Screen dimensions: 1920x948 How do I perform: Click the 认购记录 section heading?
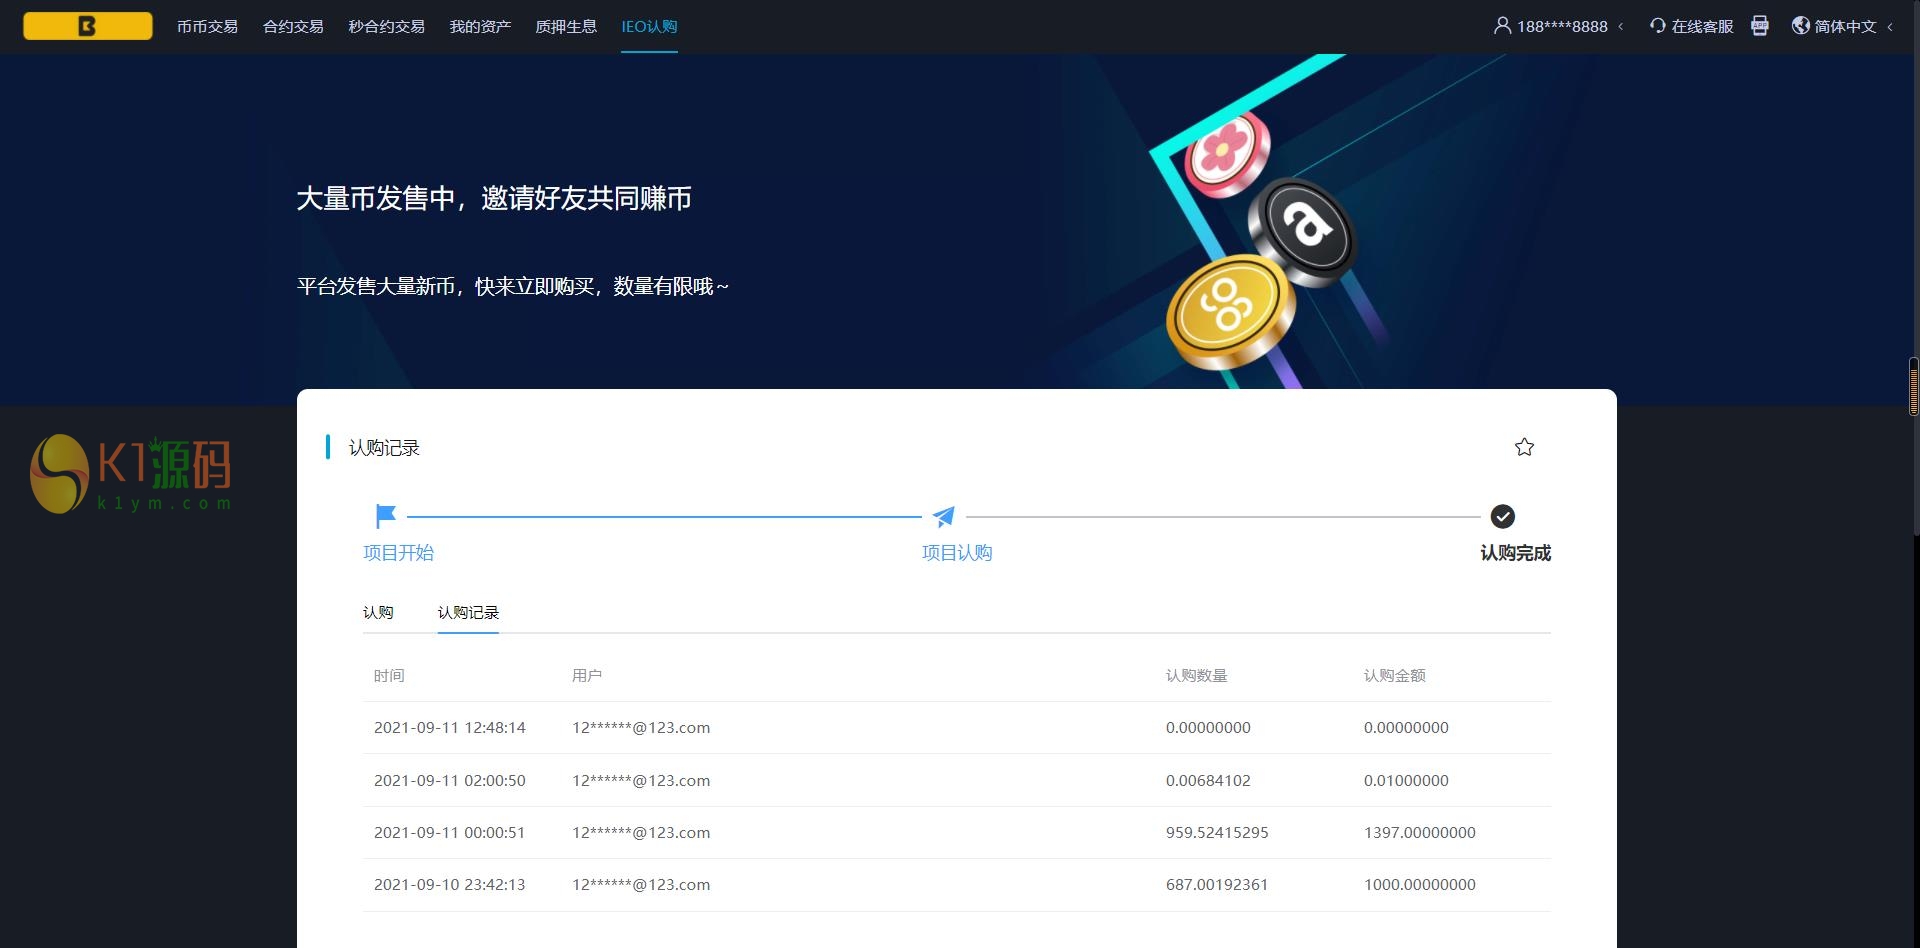coord(384,448)
